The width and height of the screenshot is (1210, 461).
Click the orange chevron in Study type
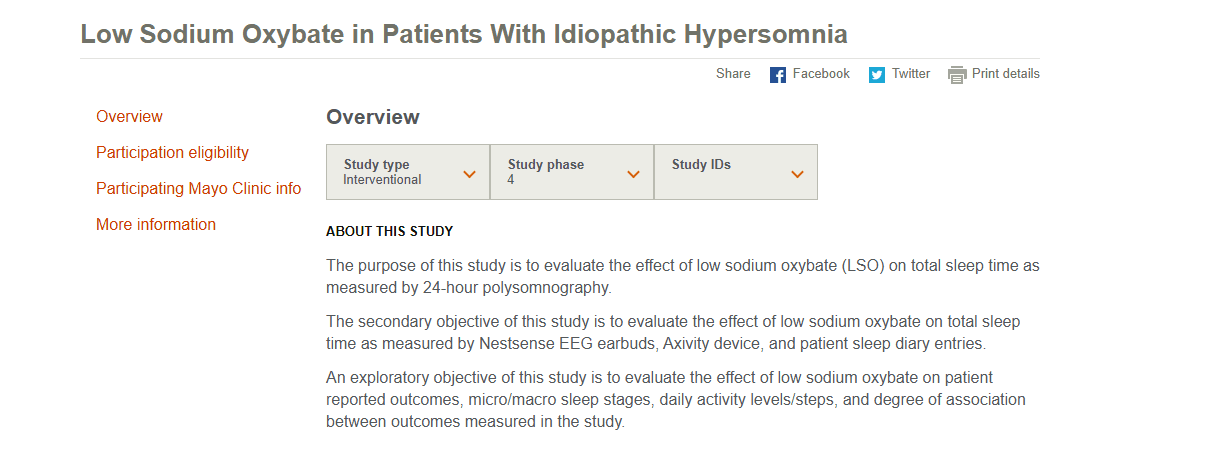[470, 174]
